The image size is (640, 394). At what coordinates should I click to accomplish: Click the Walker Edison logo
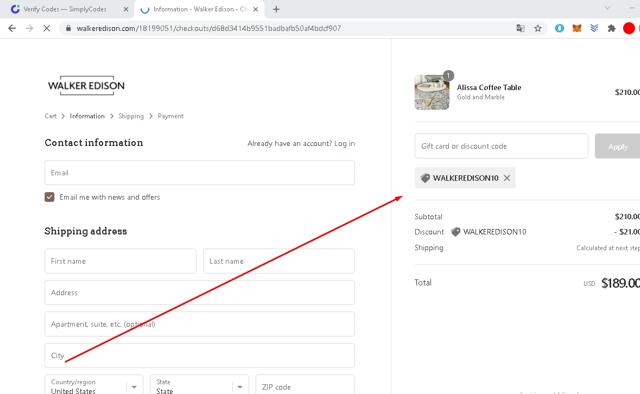pos(86,86)
